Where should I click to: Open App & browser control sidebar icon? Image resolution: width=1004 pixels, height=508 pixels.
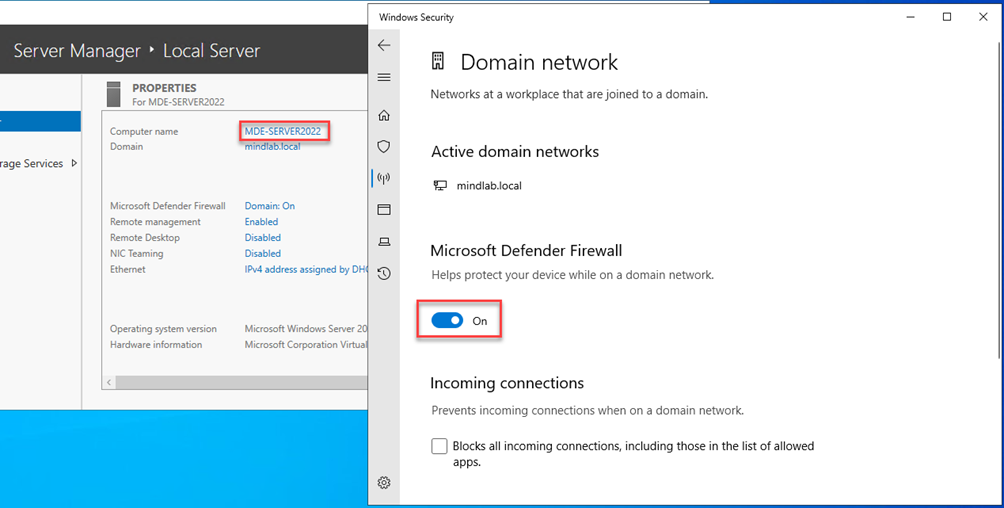coord(384,209)
